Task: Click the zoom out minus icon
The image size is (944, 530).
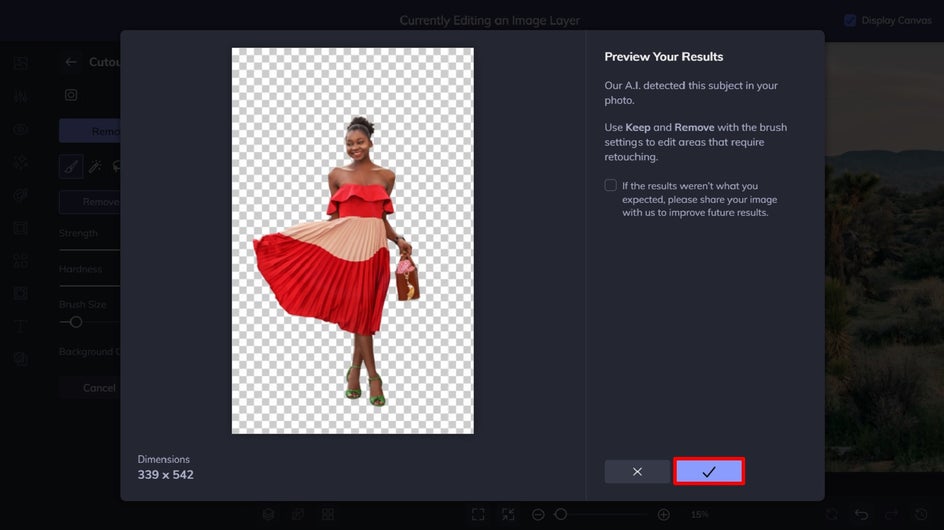Action: [x=538, y=514]
